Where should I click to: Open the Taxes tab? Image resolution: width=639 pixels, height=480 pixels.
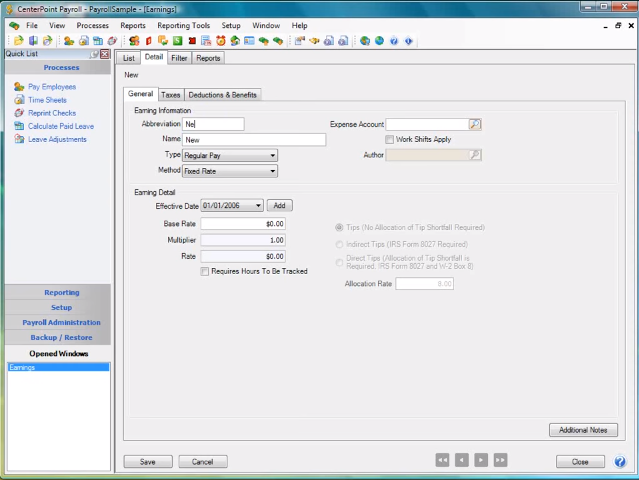[x=170, y=95]
